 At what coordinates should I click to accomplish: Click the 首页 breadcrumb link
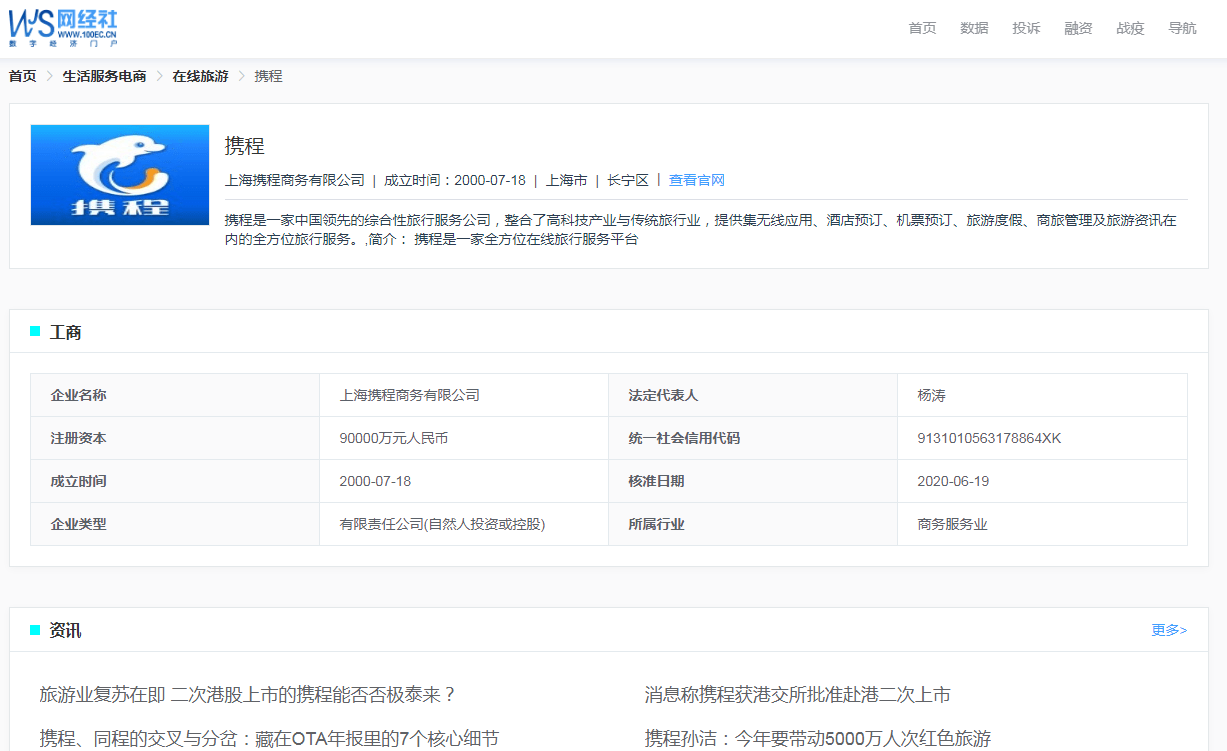23,76
